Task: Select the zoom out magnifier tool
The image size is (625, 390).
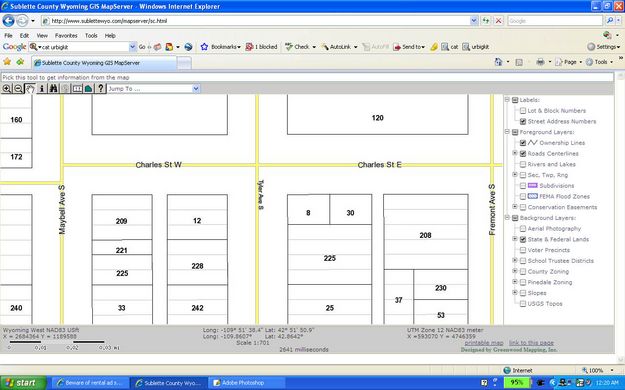Action: [x=18, y=89]
